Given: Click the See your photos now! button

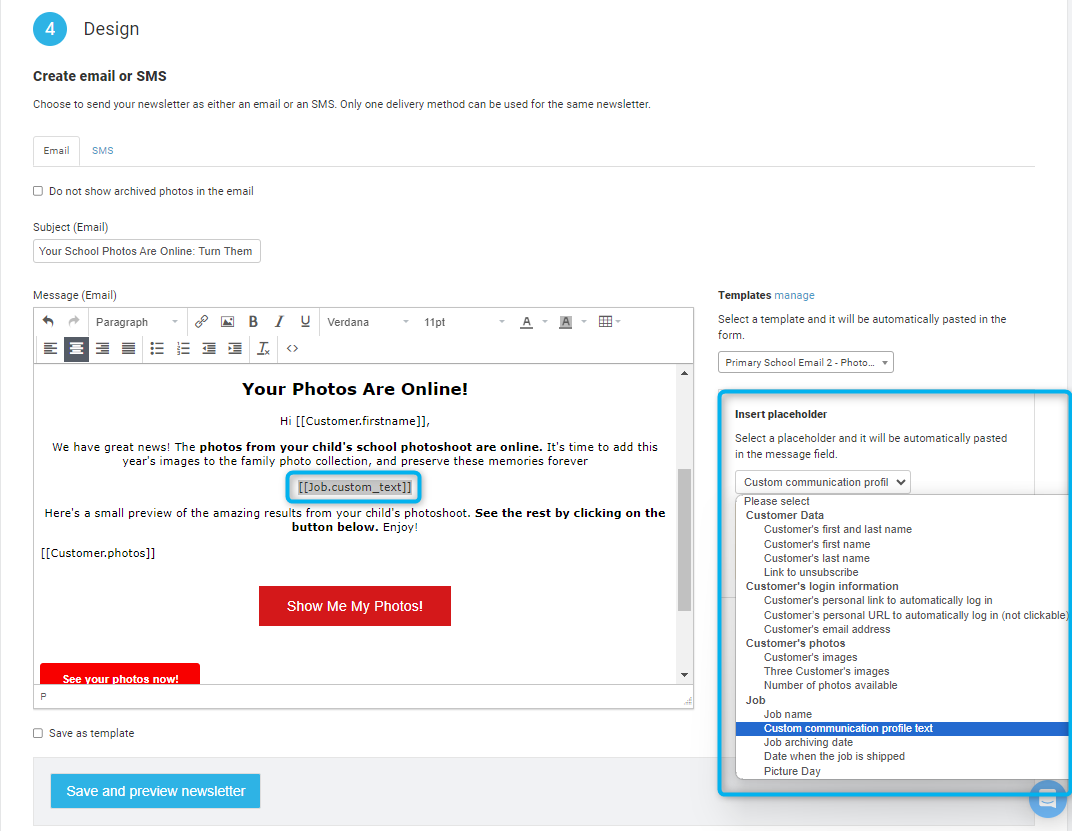Looking at the screenshot, I should (x=120, y=674).
